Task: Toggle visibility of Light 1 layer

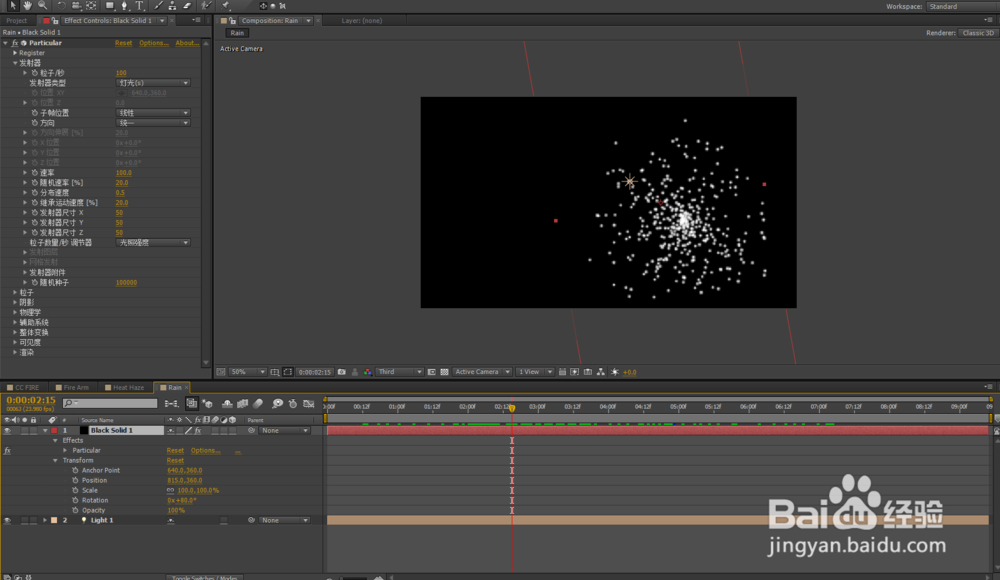Action: coord(7,520)
